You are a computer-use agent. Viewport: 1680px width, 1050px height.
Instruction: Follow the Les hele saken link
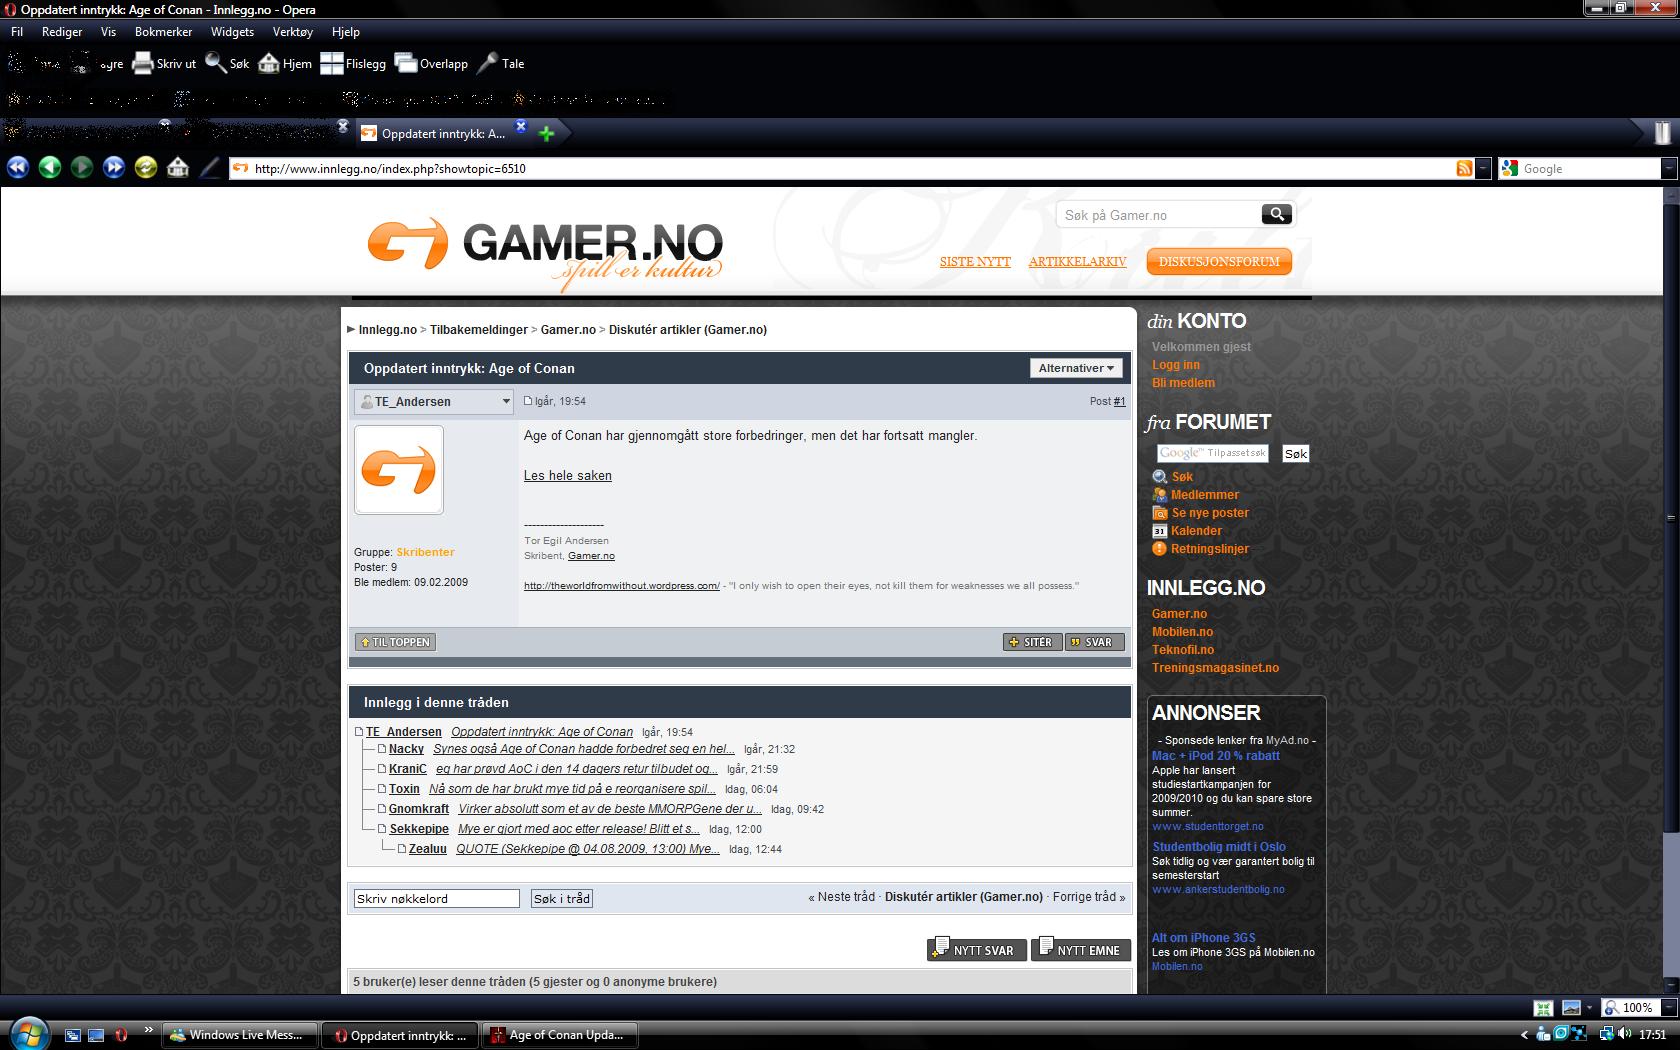[x=567, y=475]
